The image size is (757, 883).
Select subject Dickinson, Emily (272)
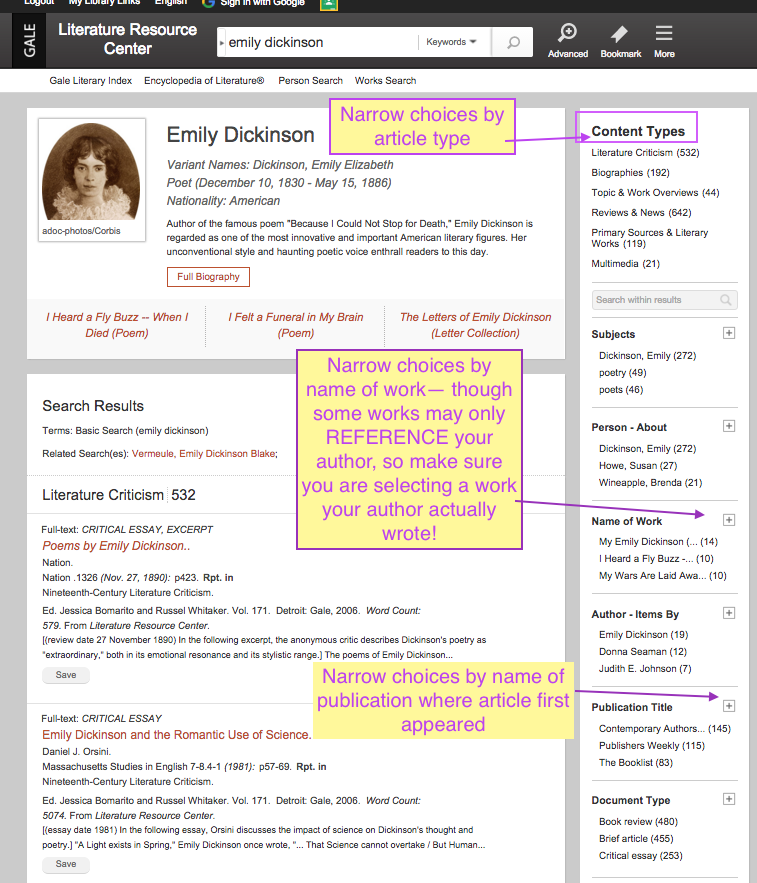(648, 355)
